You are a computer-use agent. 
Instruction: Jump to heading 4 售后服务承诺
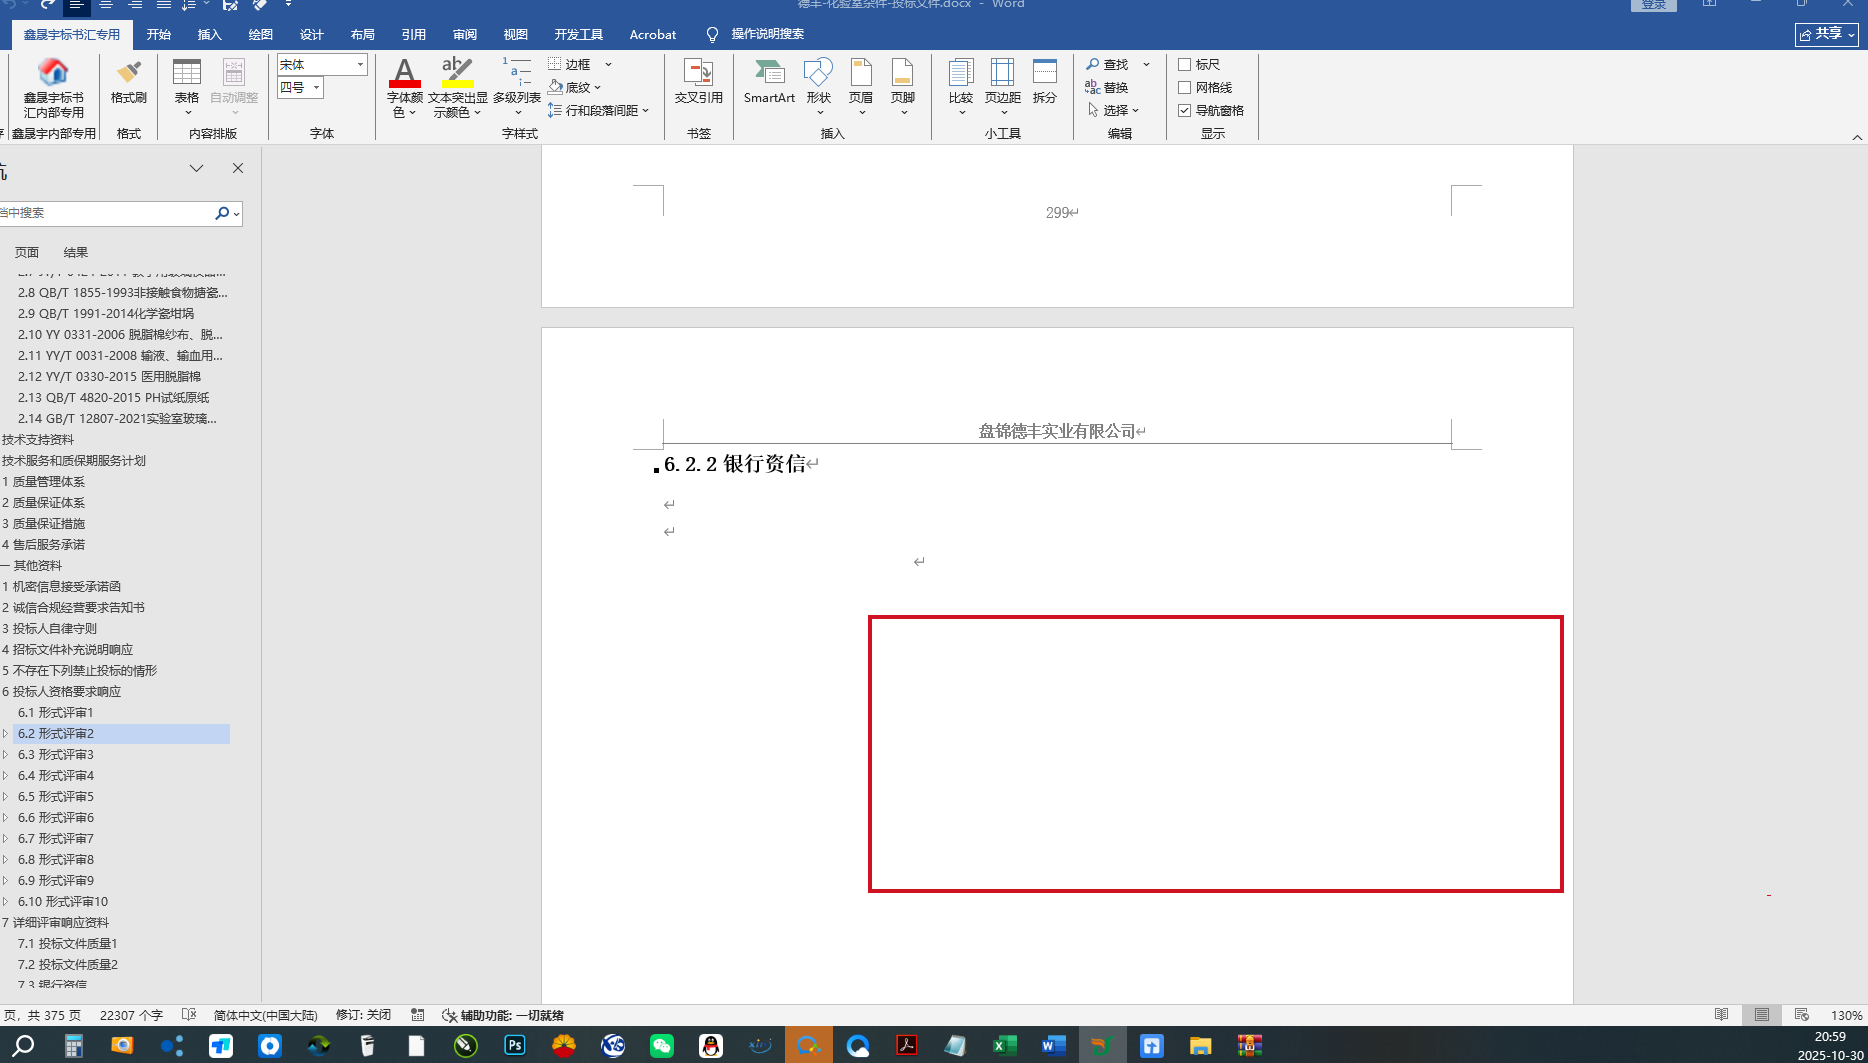pos(43,544)
